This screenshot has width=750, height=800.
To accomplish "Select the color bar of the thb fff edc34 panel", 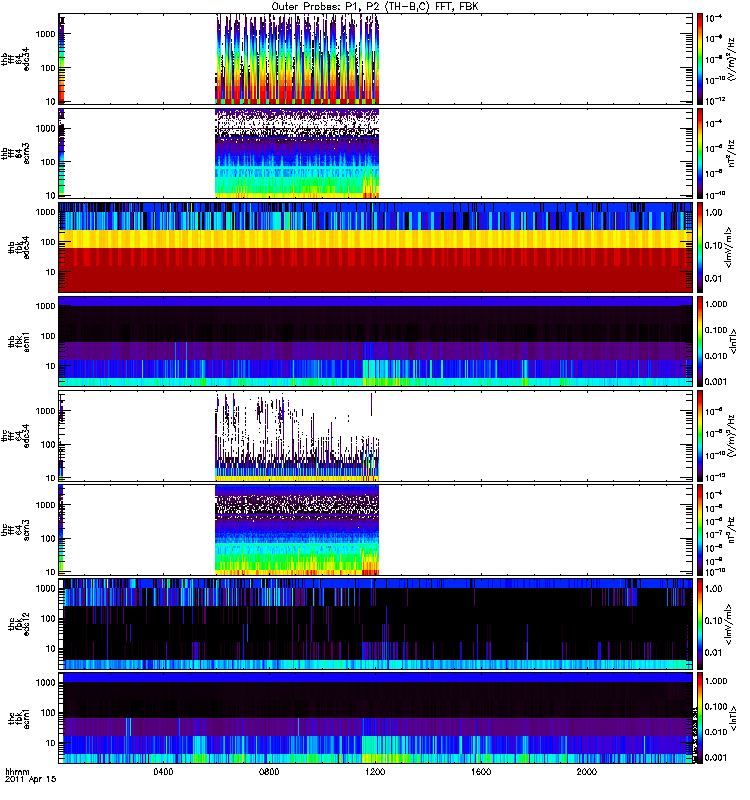I will (x=700, y=59).
